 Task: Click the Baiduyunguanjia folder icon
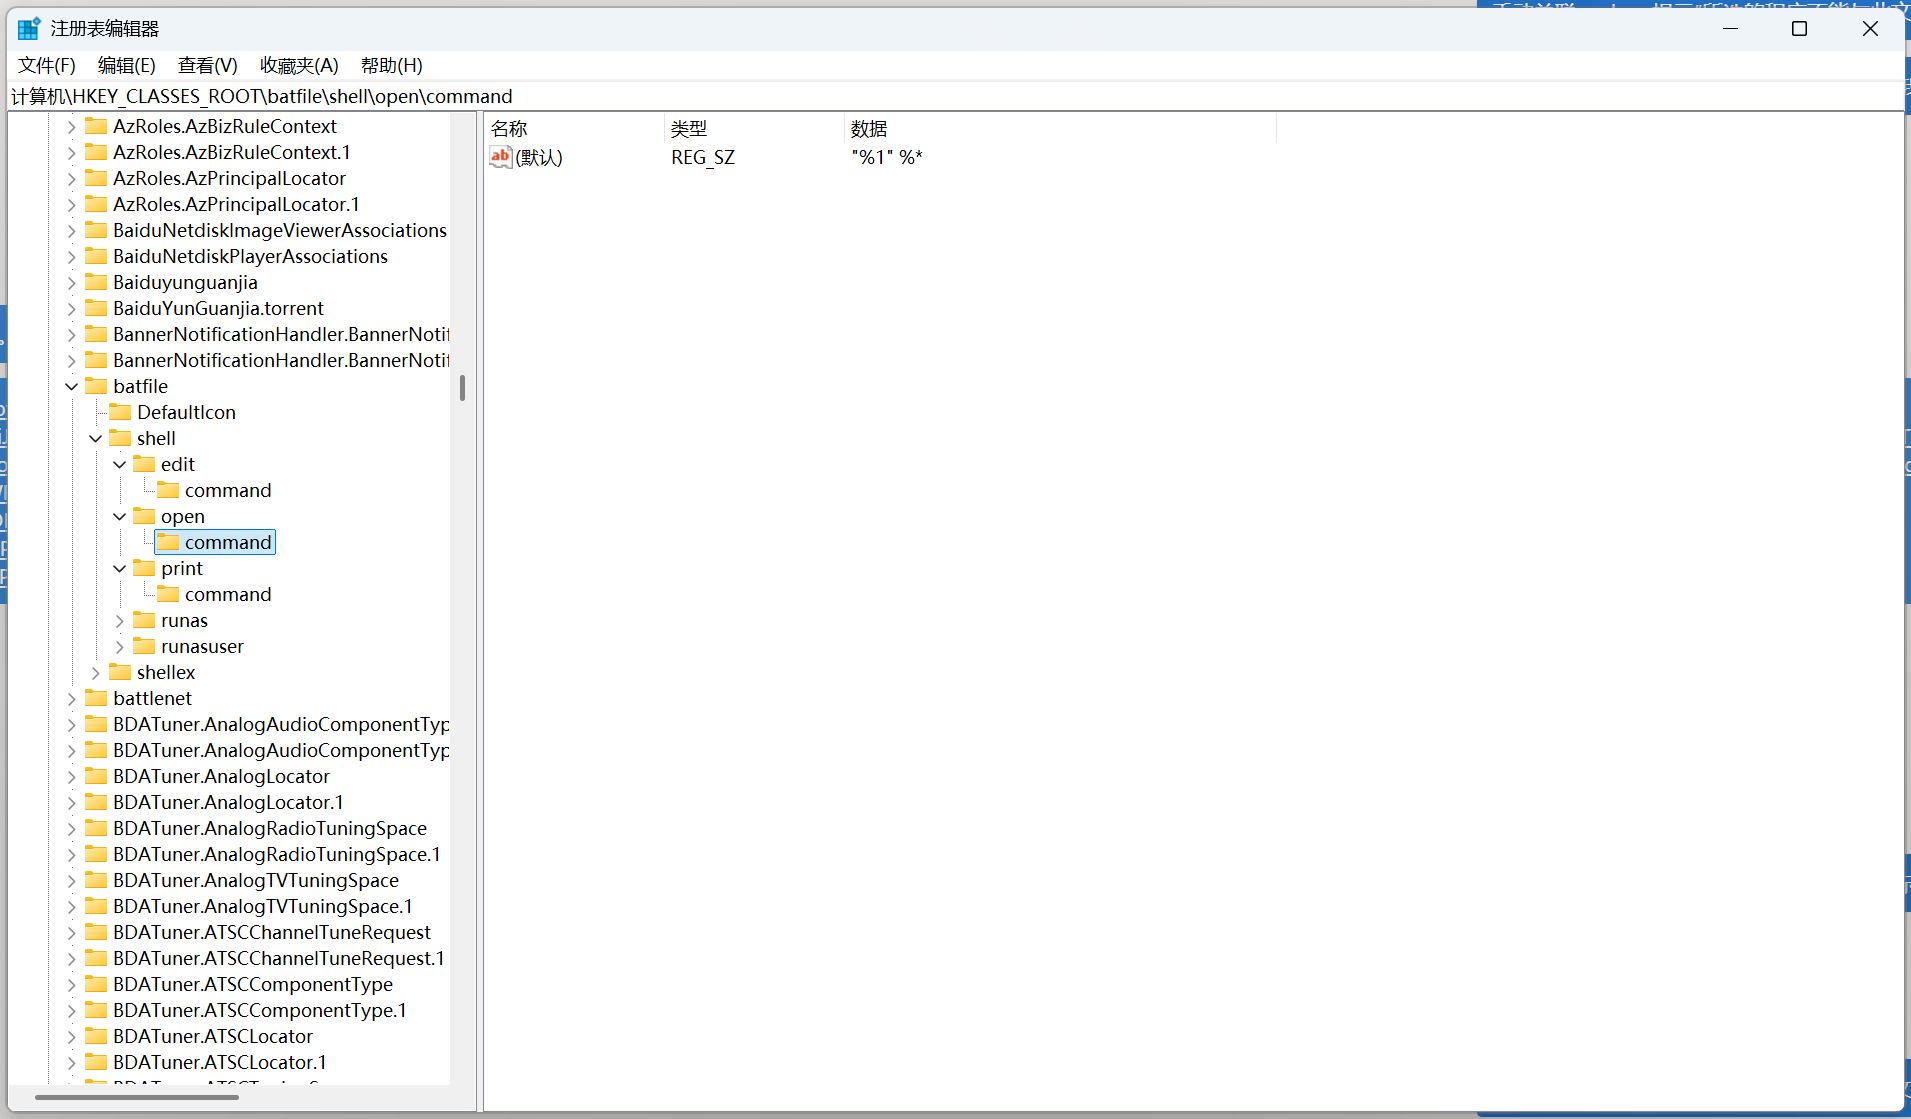[96, 282]
